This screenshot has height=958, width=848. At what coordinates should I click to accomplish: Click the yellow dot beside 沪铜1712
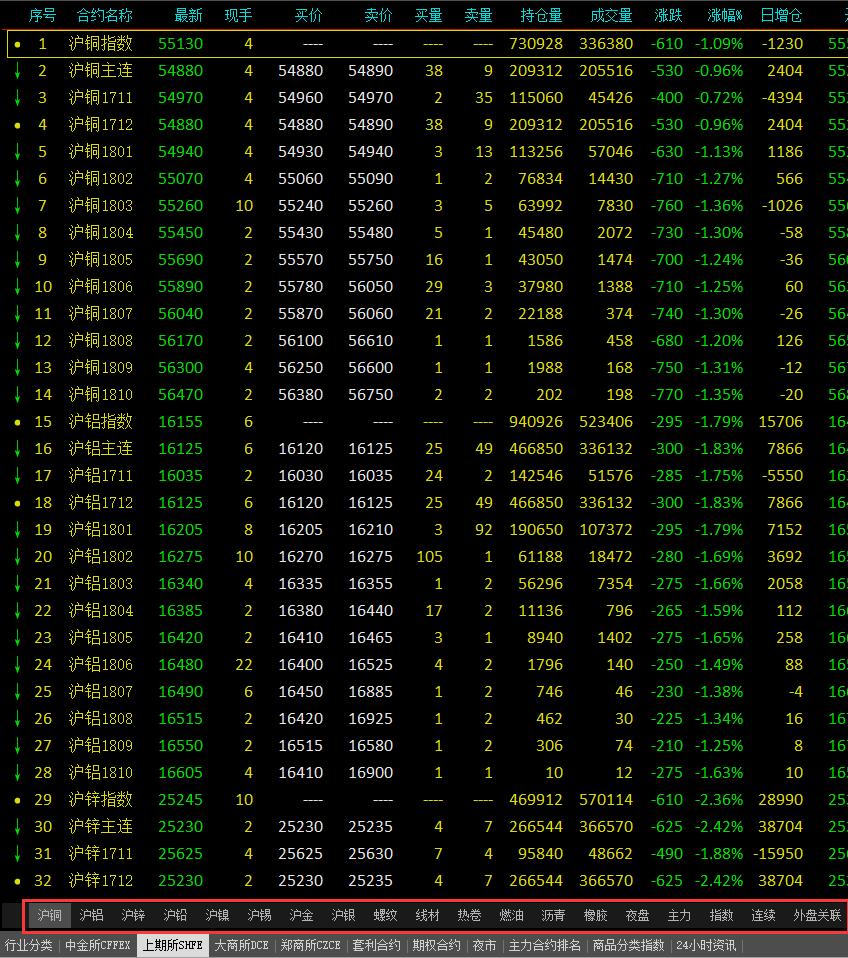(x=17, y=125)
